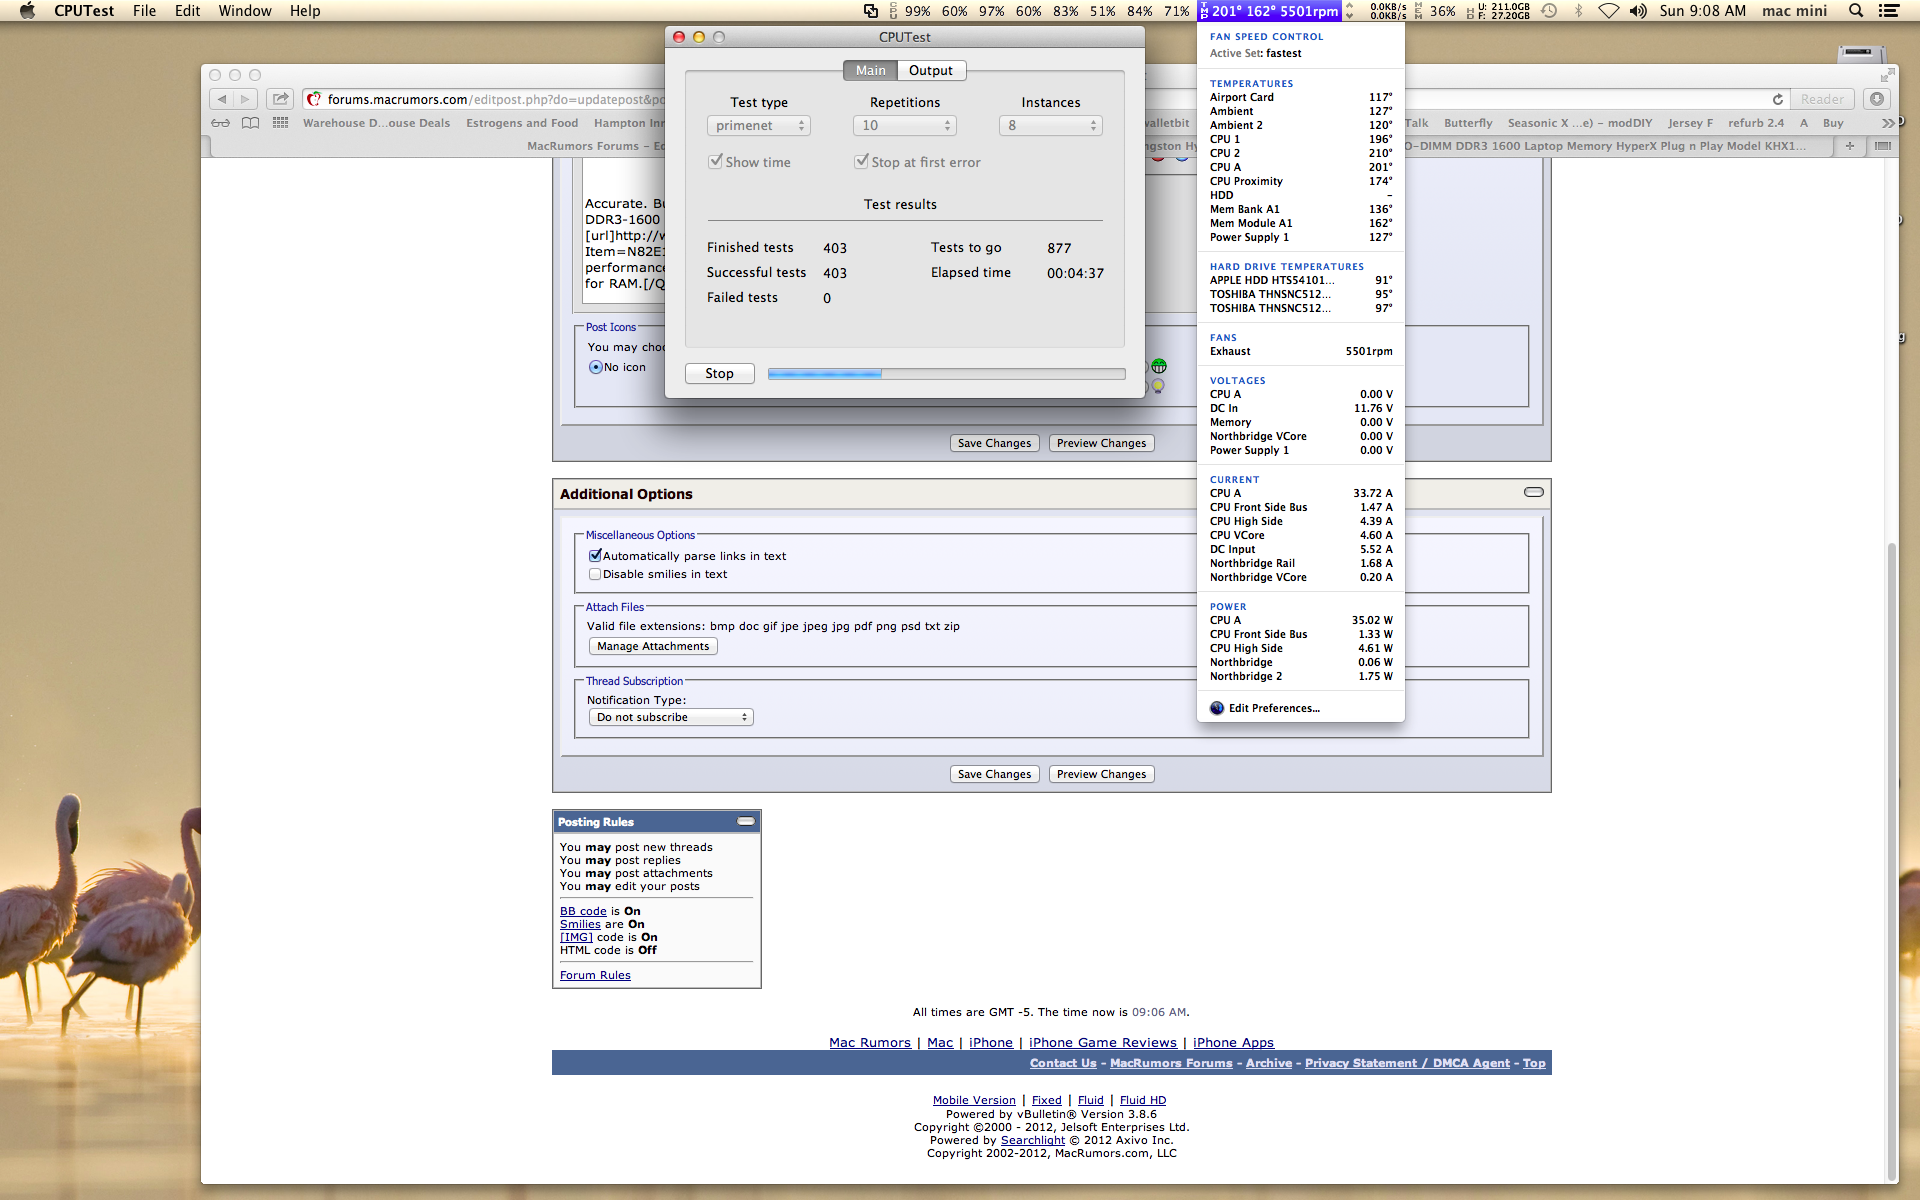Click the CPU usage percentages menu item

[x=1039, y=11]
